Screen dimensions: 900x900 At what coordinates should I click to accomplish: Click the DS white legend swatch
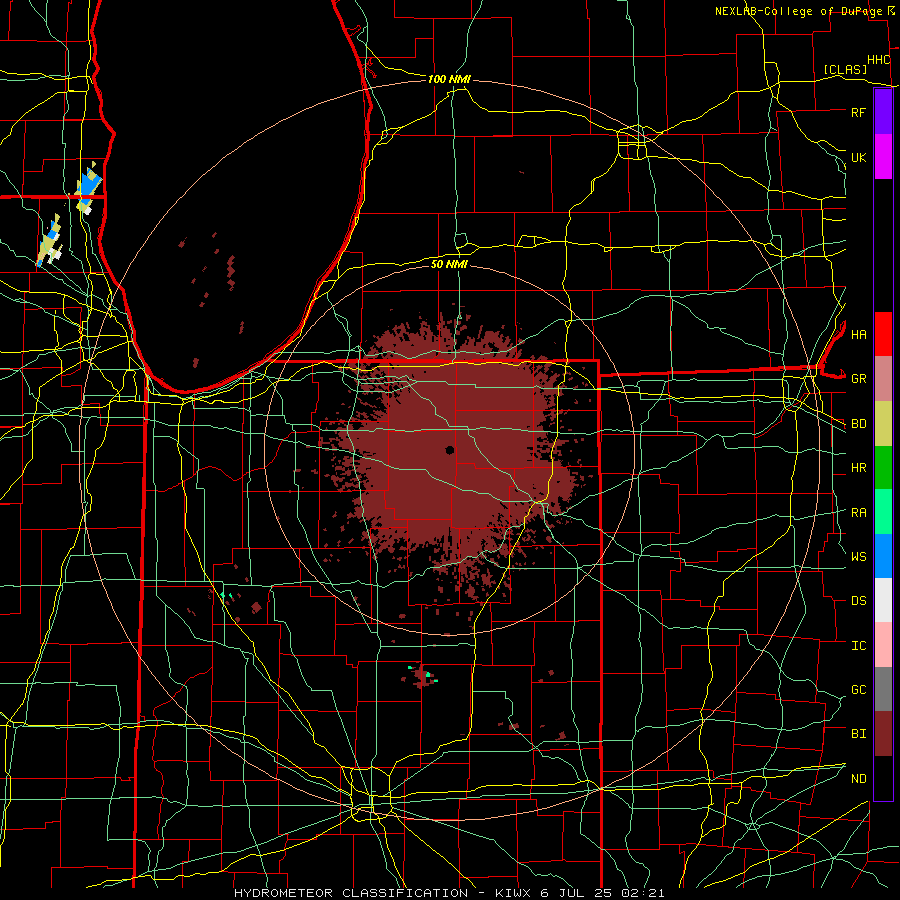click(883, 600)
